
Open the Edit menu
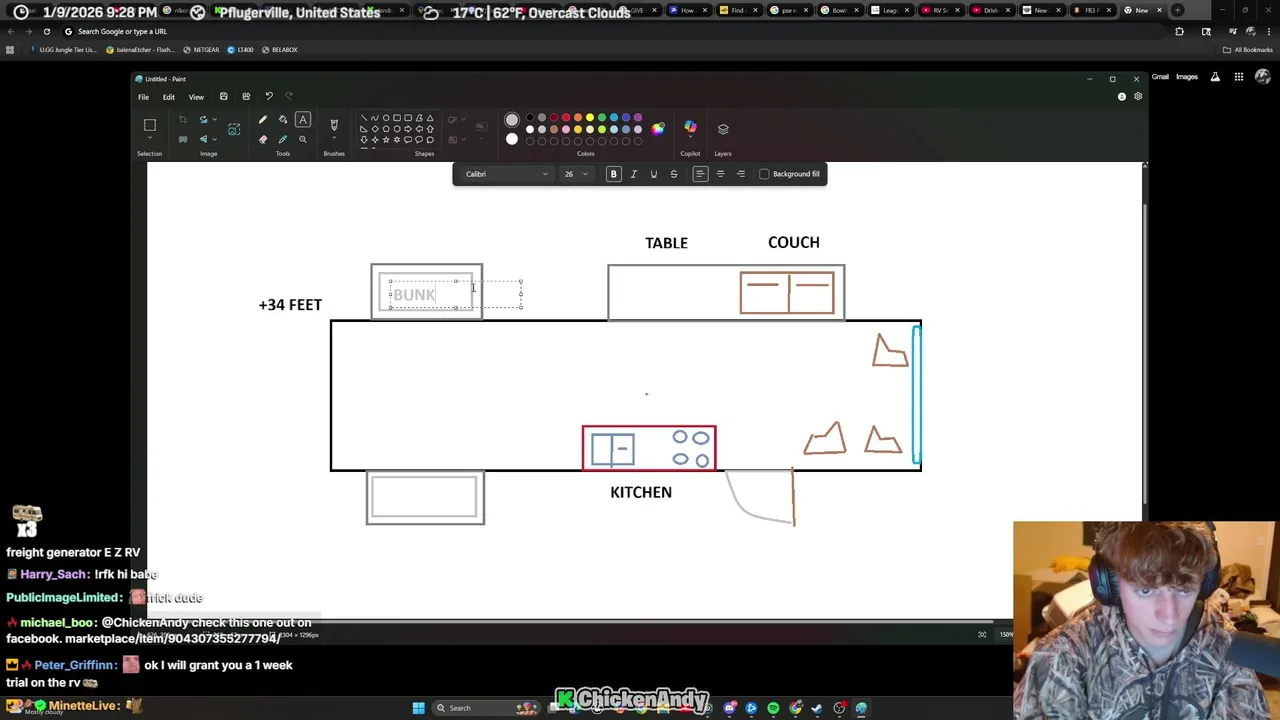coord(168,97)
